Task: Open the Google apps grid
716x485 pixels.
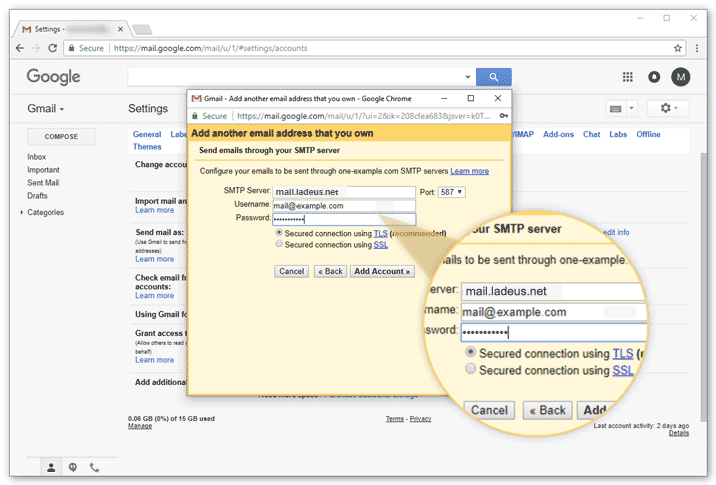Action: [x=628, y=77]
